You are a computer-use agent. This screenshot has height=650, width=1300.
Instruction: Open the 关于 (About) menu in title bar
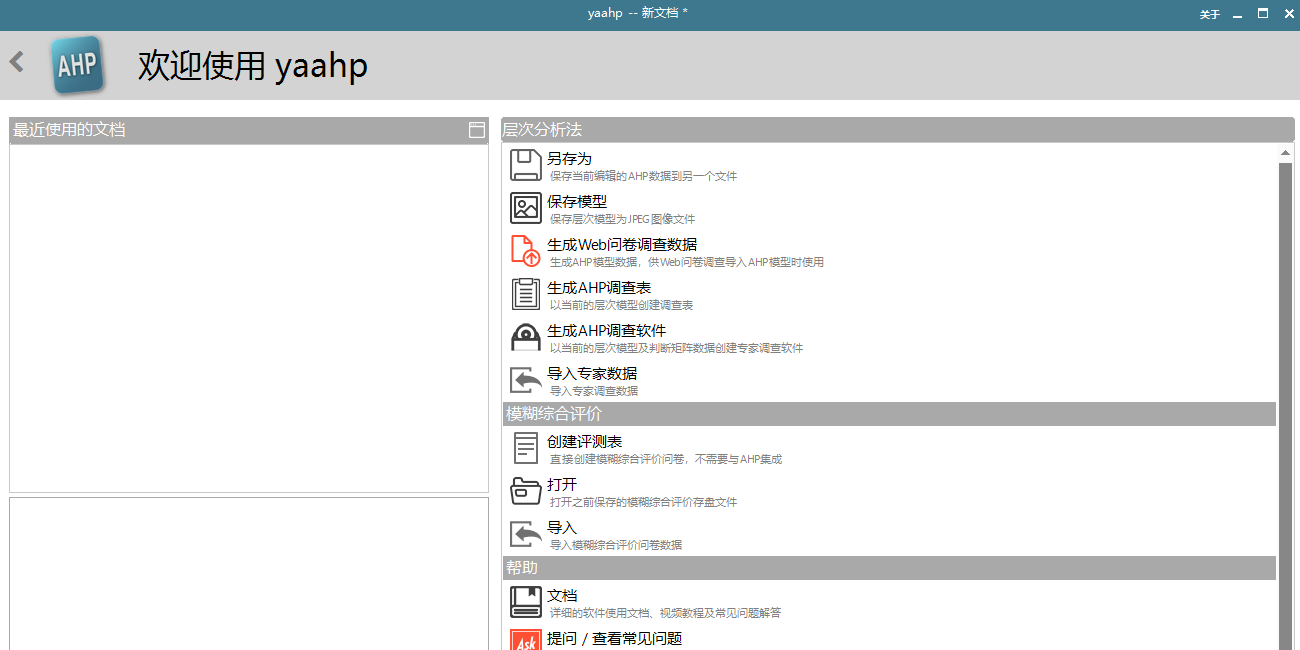click(x=1210, y=15)
